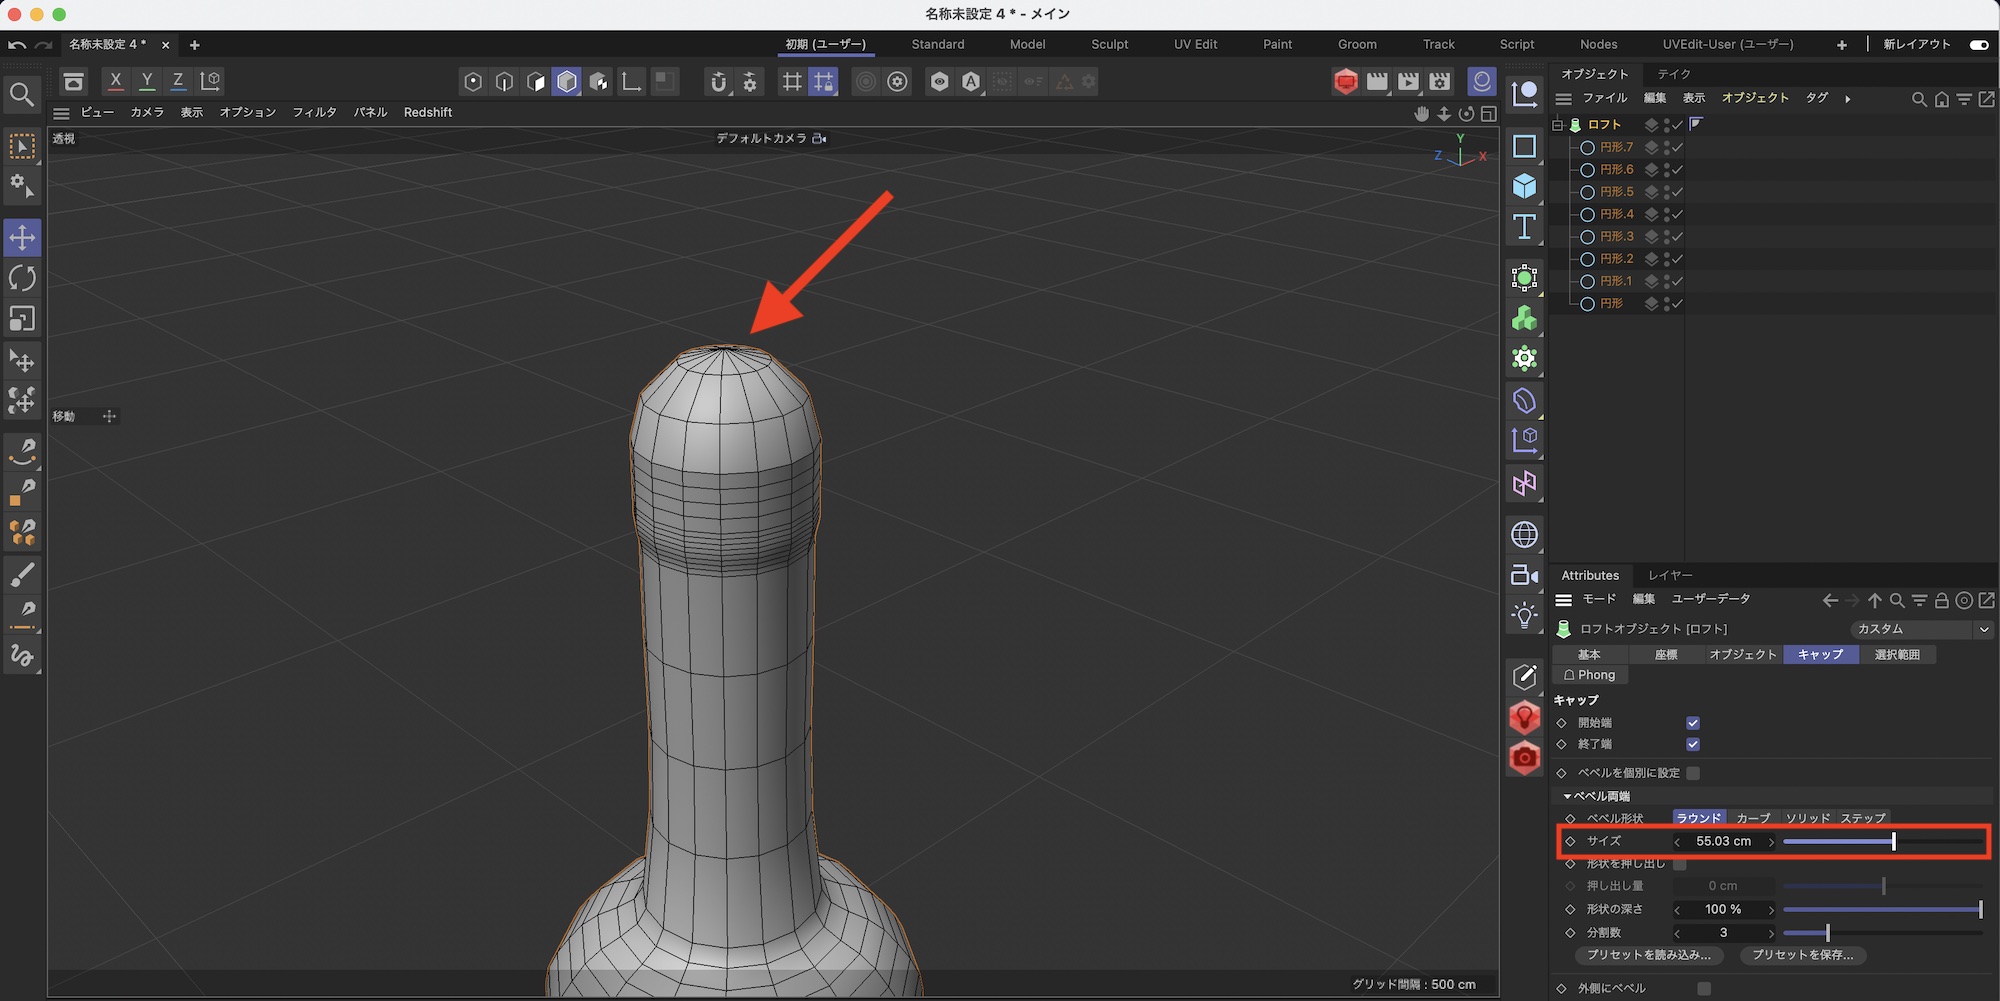Switch to the Sculpt layout tab
This screenshot has height=1001, width=2000.
[x=1109, y=44]
